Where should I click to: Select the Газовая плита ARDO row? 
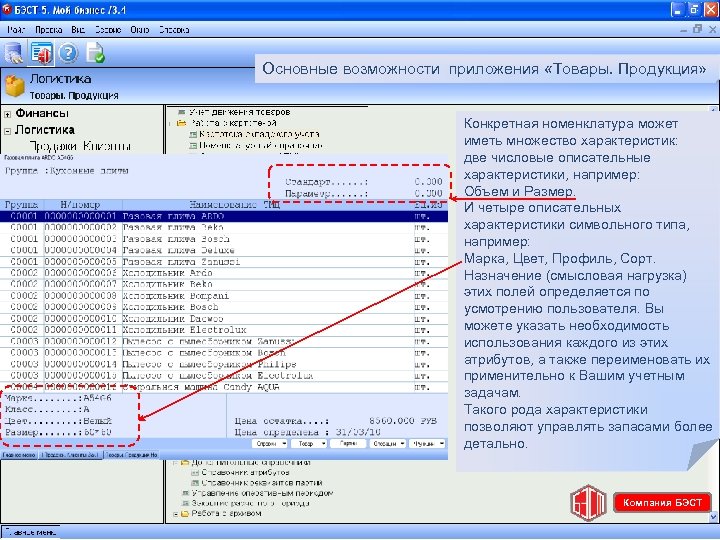(224, 216)
